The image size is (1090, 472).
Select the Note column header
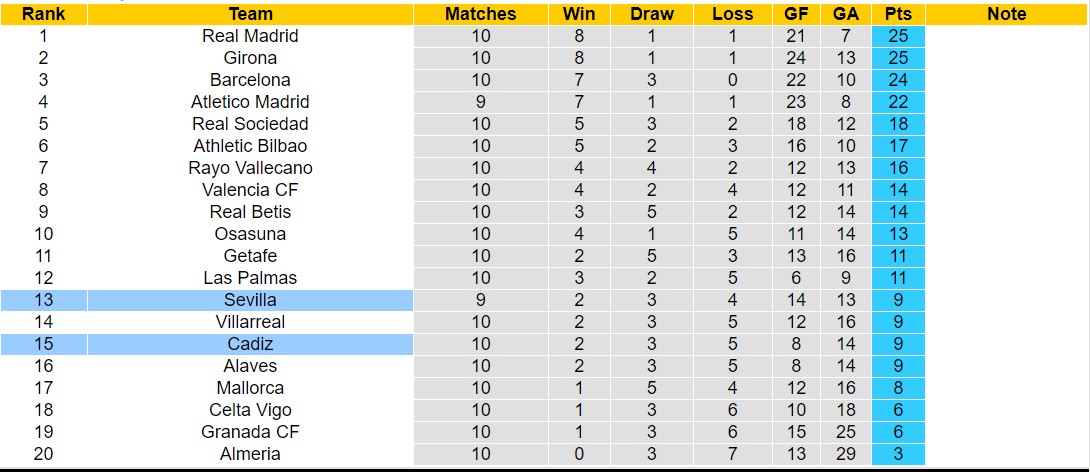1006,14
